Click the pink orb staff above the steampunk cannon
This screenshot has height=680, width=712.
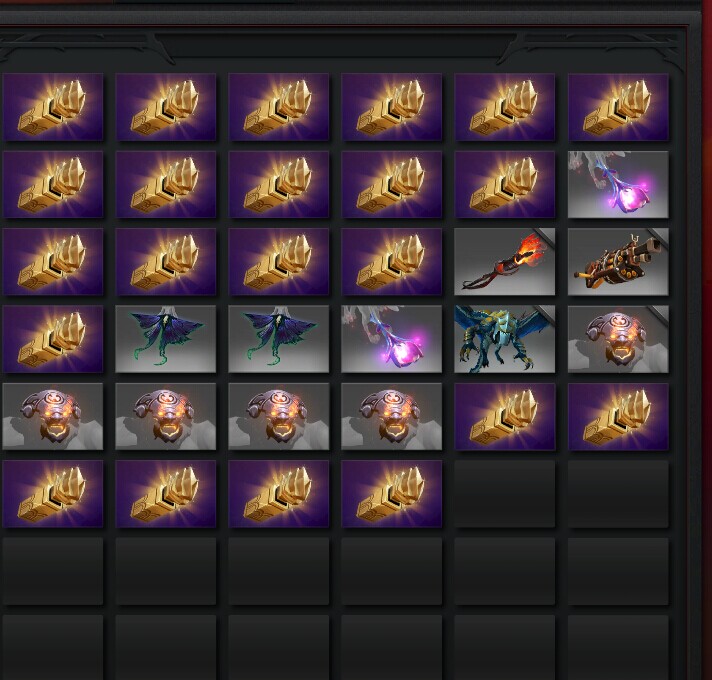coord(618,185)
